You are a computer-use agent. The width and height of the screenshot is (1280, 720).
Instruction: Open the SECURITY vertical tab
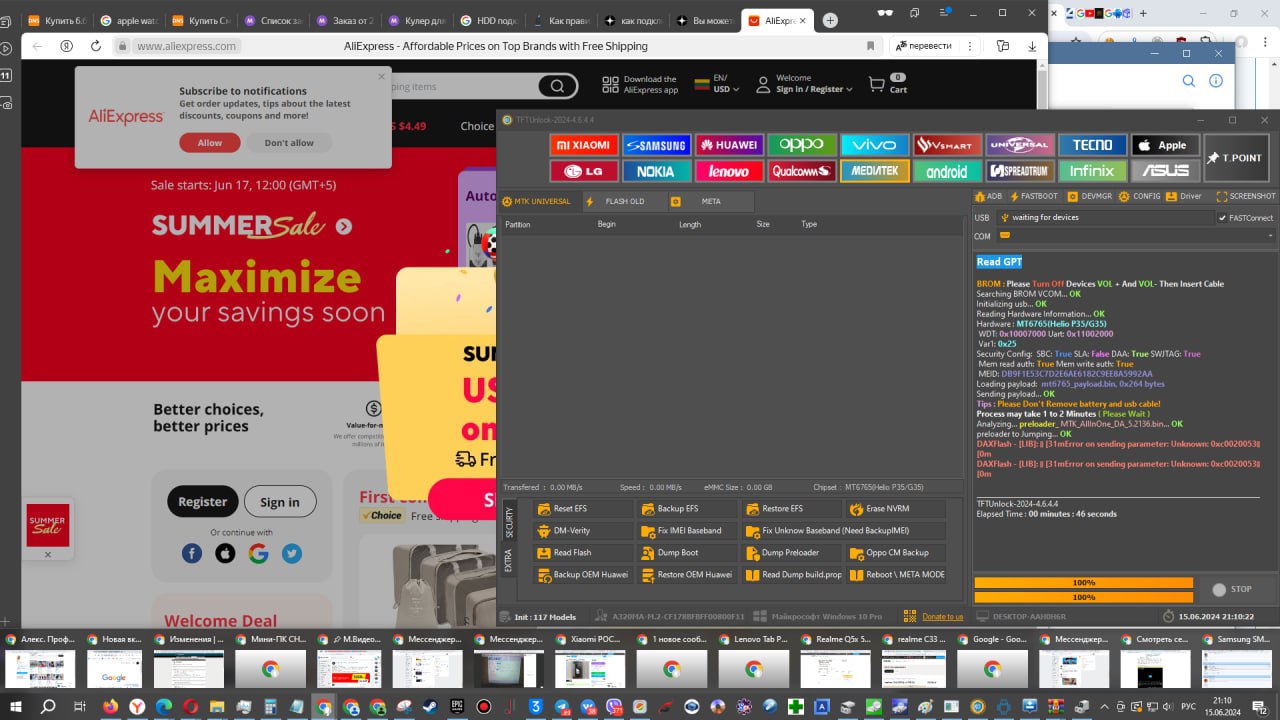(x=508, y=521)
